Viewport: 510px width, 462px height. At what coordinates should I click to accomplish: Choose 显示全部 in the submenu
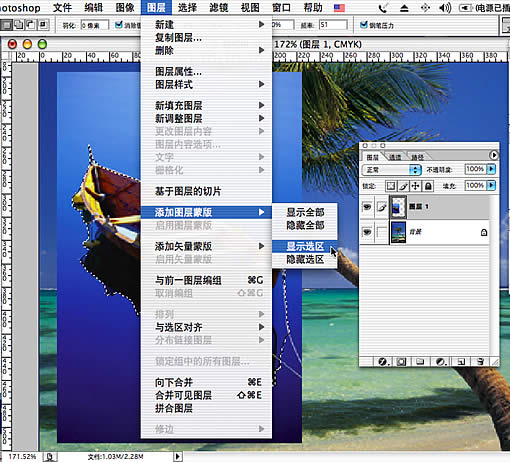coord(305,212)
